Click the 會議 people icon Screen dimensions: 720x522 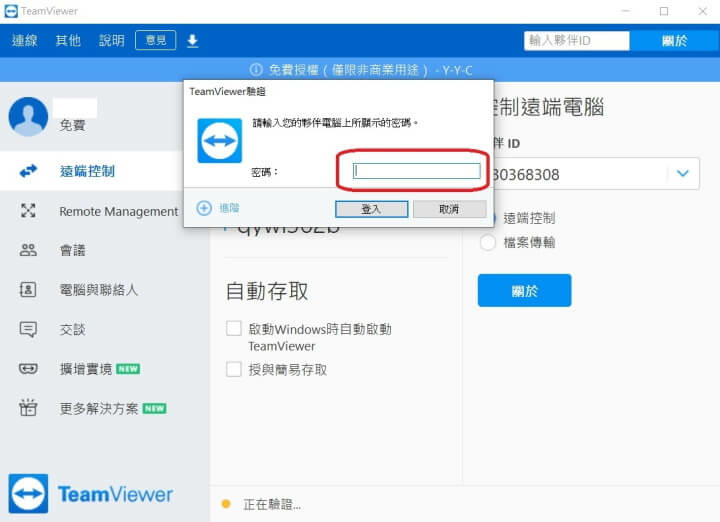[x=28, y=250]
